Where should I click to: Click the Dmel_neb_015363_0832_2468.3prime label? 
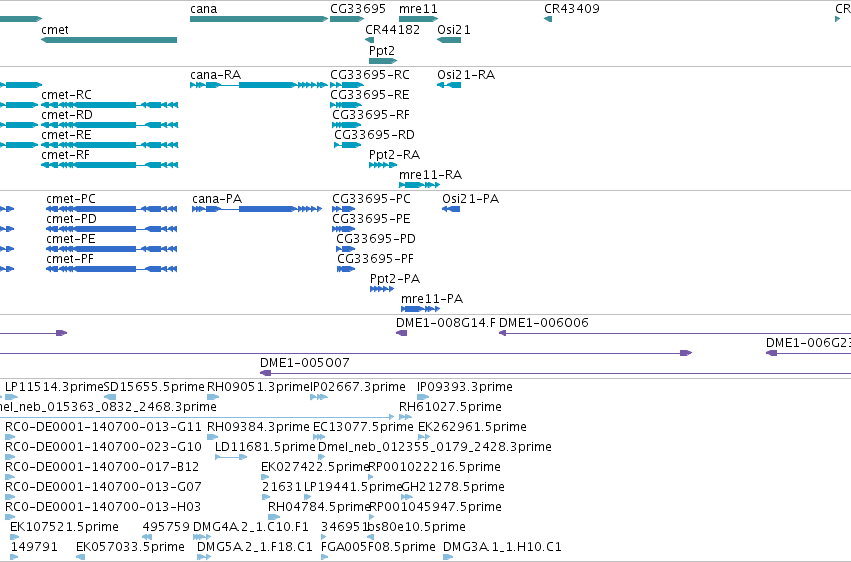coord(109,406)
